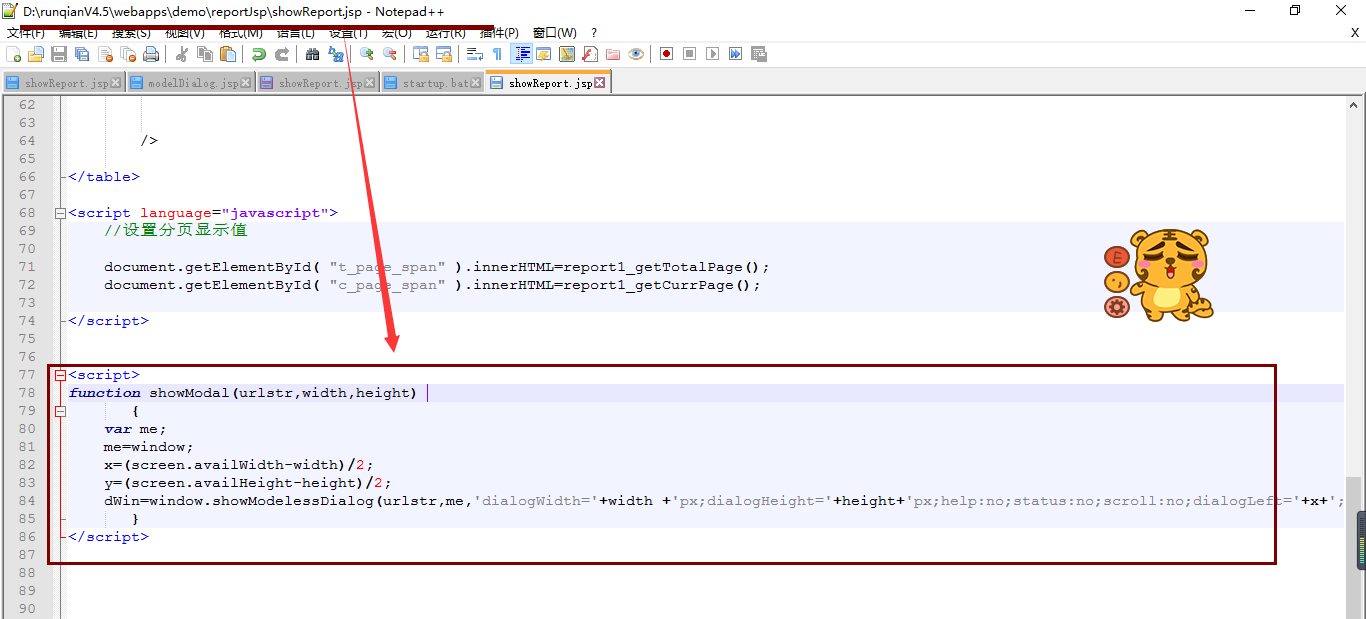The width and height of the screenshot is (1366, 619).
Task: Copy selection using the toolbar Copy icon
Action: [x=205, y=54]
